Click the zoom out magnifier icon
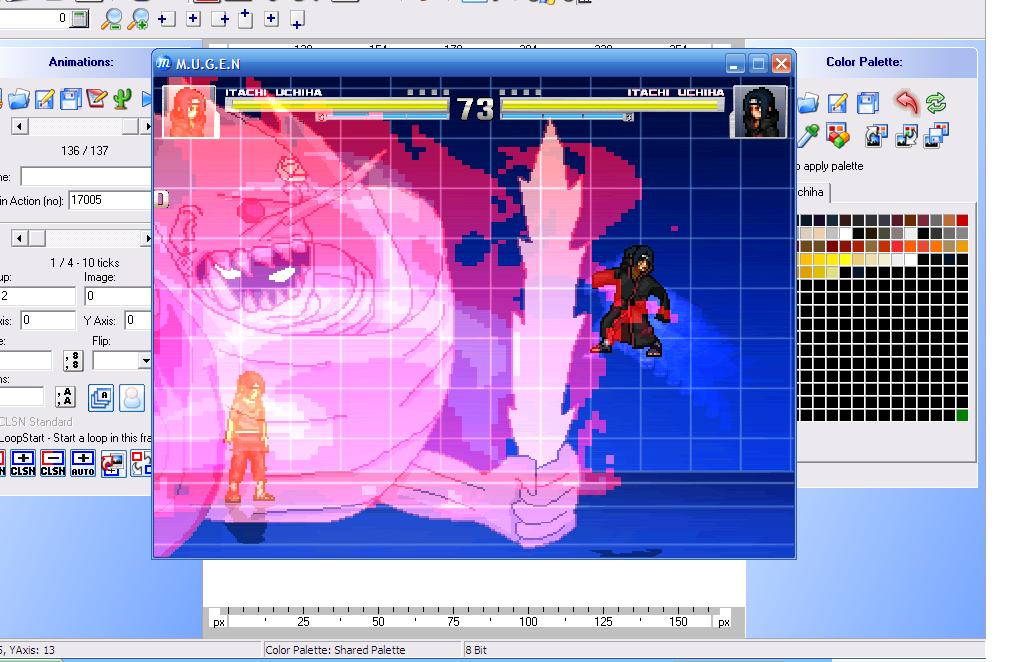This screenshot has height=662, width=1024. [x=111, y=20]
